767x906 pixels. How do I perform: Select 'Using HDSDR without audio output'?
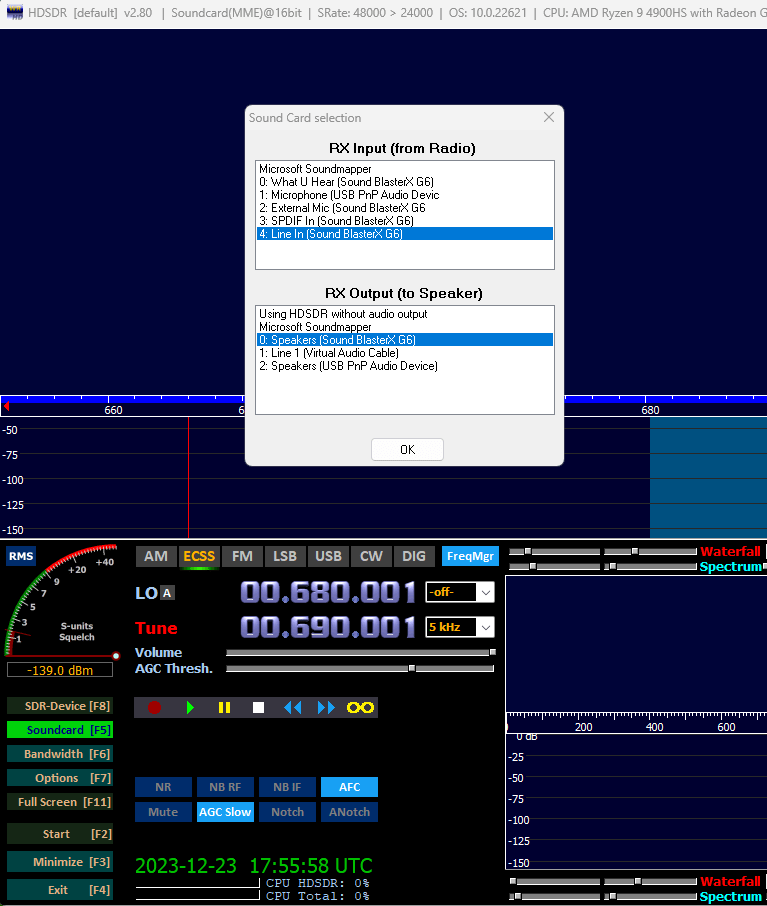405,314
